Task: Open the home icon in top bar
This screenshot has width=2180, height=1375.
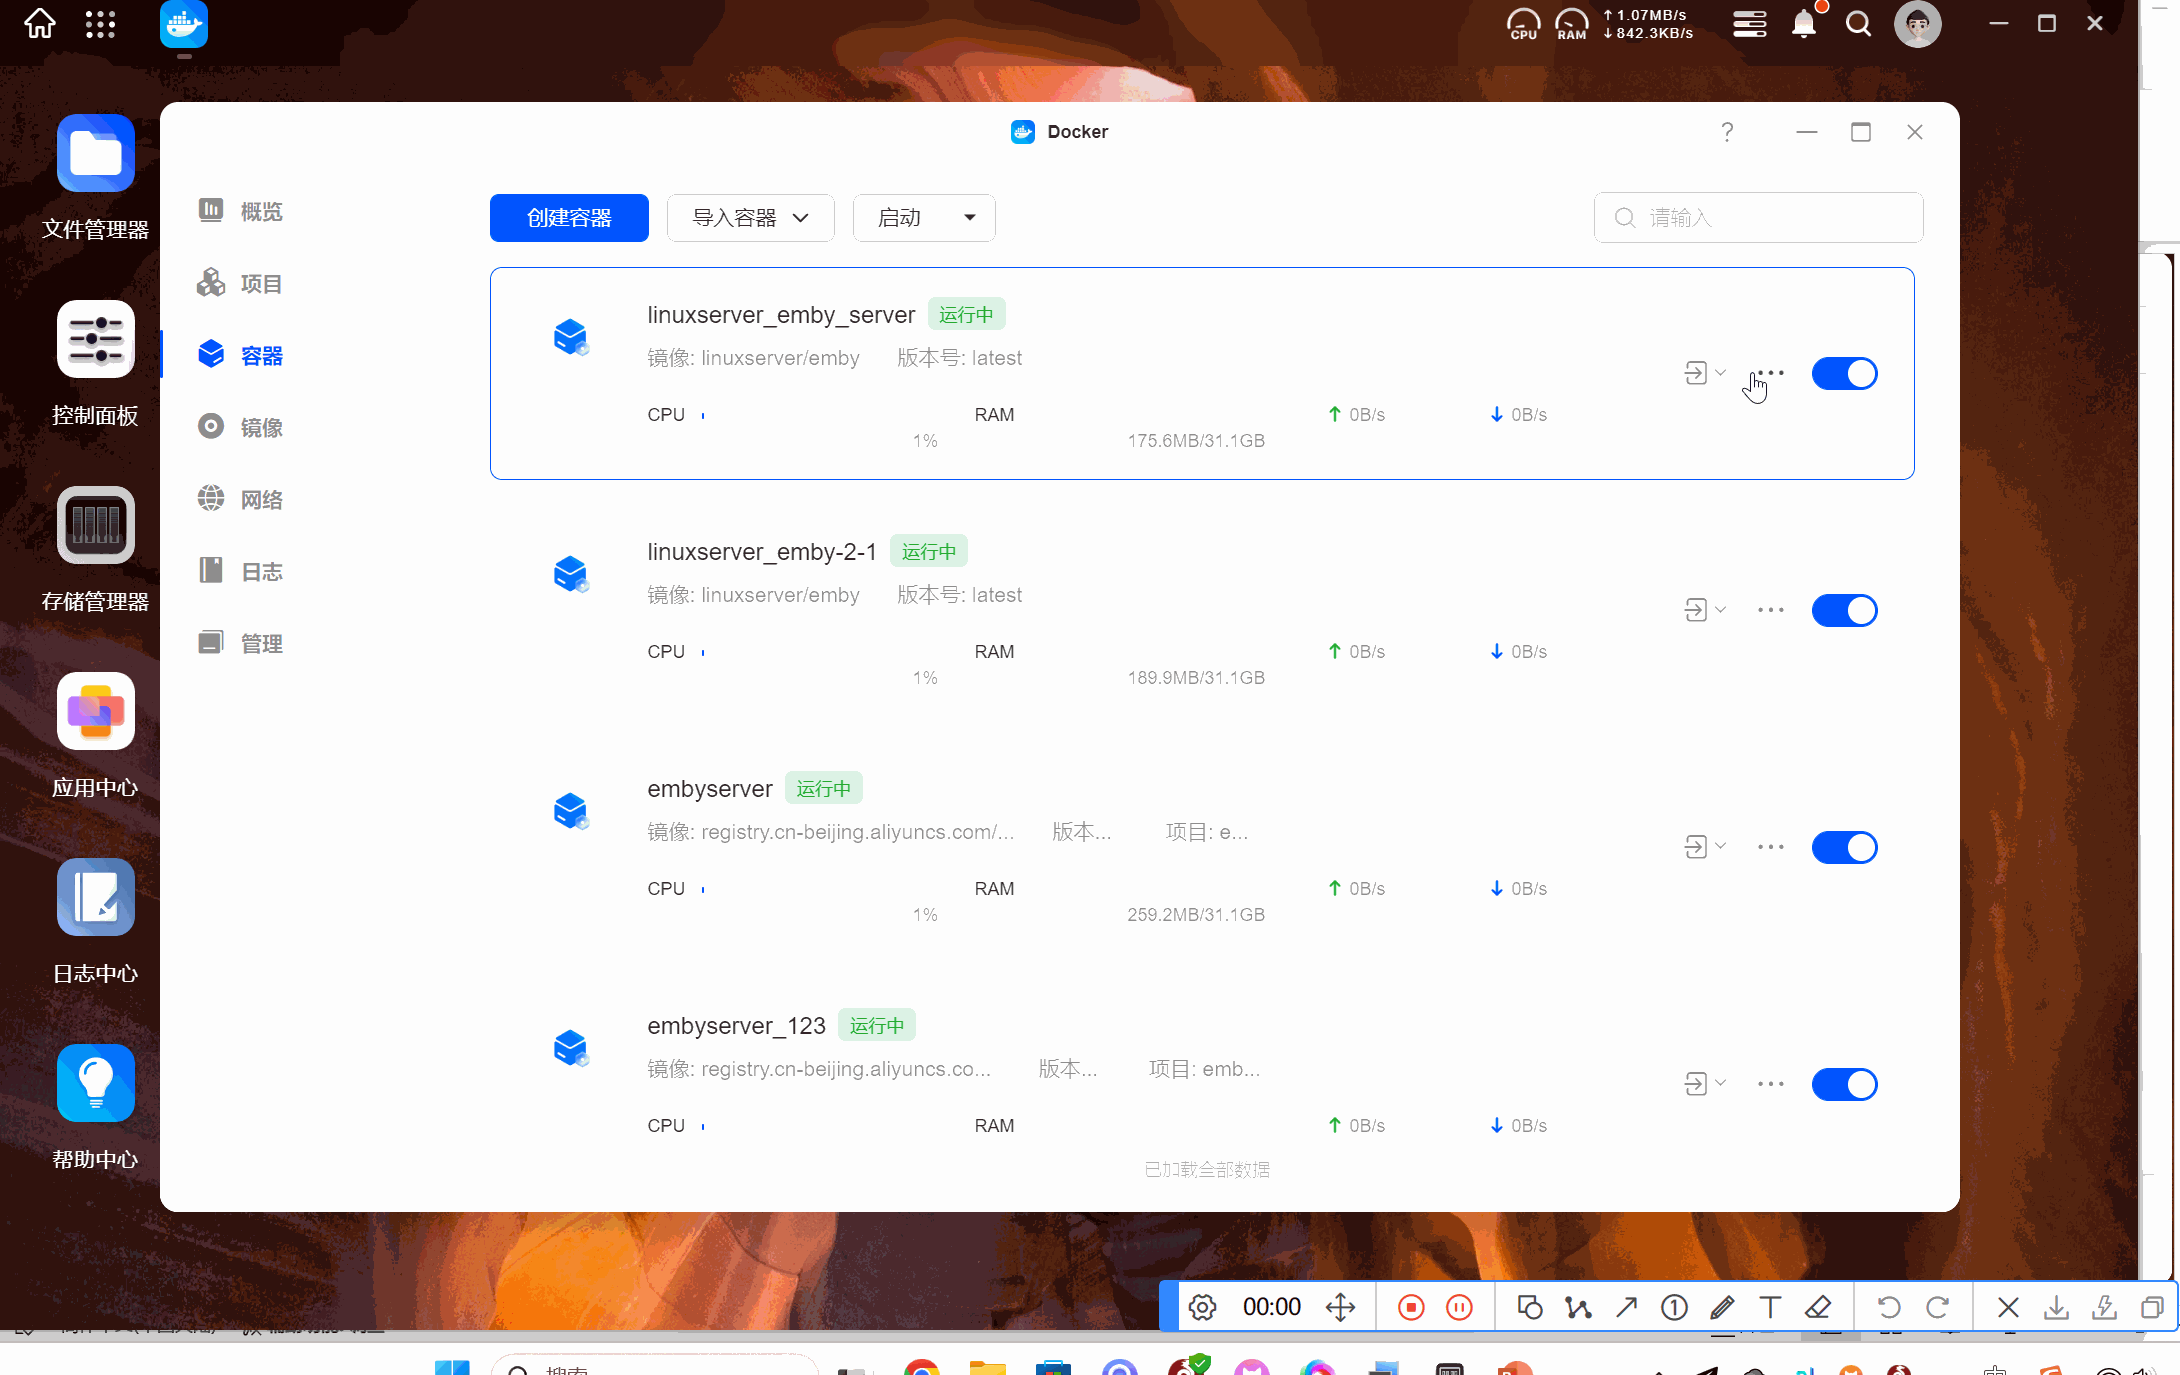Action: [40, 23]
